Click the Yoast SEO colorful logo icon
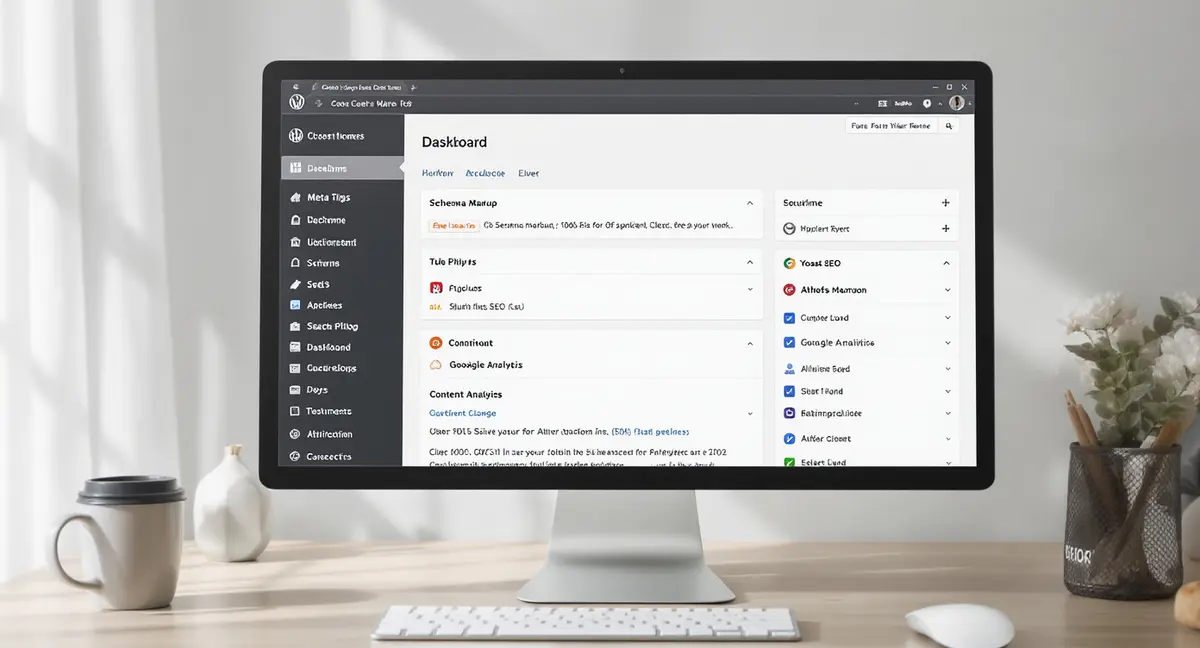Screen dimensions: 1200x648 pyautogui.click(x=789, y=263)
